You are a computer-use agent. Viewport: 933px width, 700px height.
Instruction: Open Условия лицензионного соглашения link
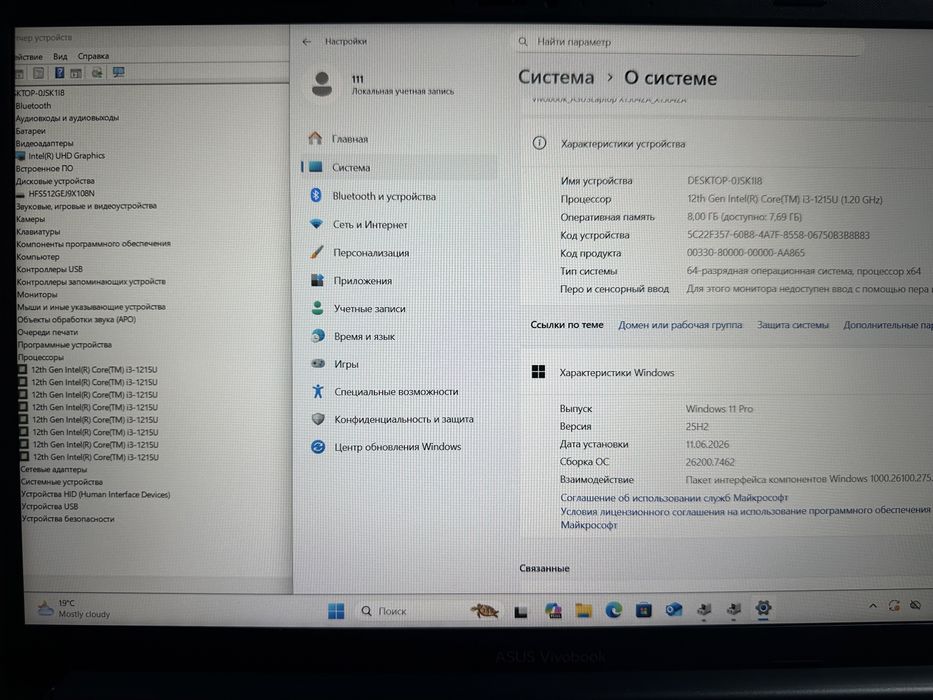(745, 518)
